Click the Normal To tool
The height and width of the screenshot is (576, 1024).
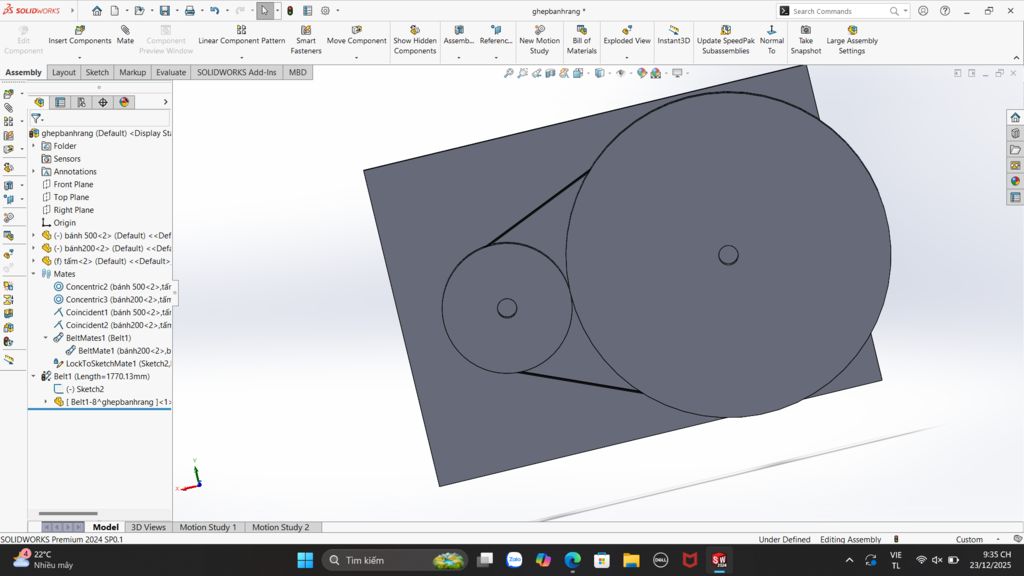pyautogui.click(x=771, y=40)
